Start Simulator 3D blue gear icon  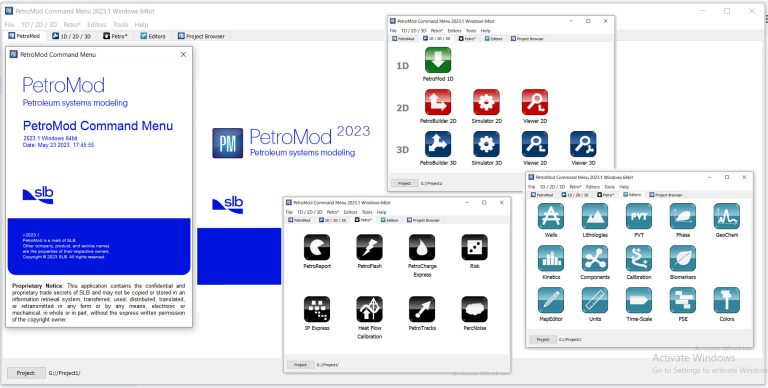(x=486, y=145)
